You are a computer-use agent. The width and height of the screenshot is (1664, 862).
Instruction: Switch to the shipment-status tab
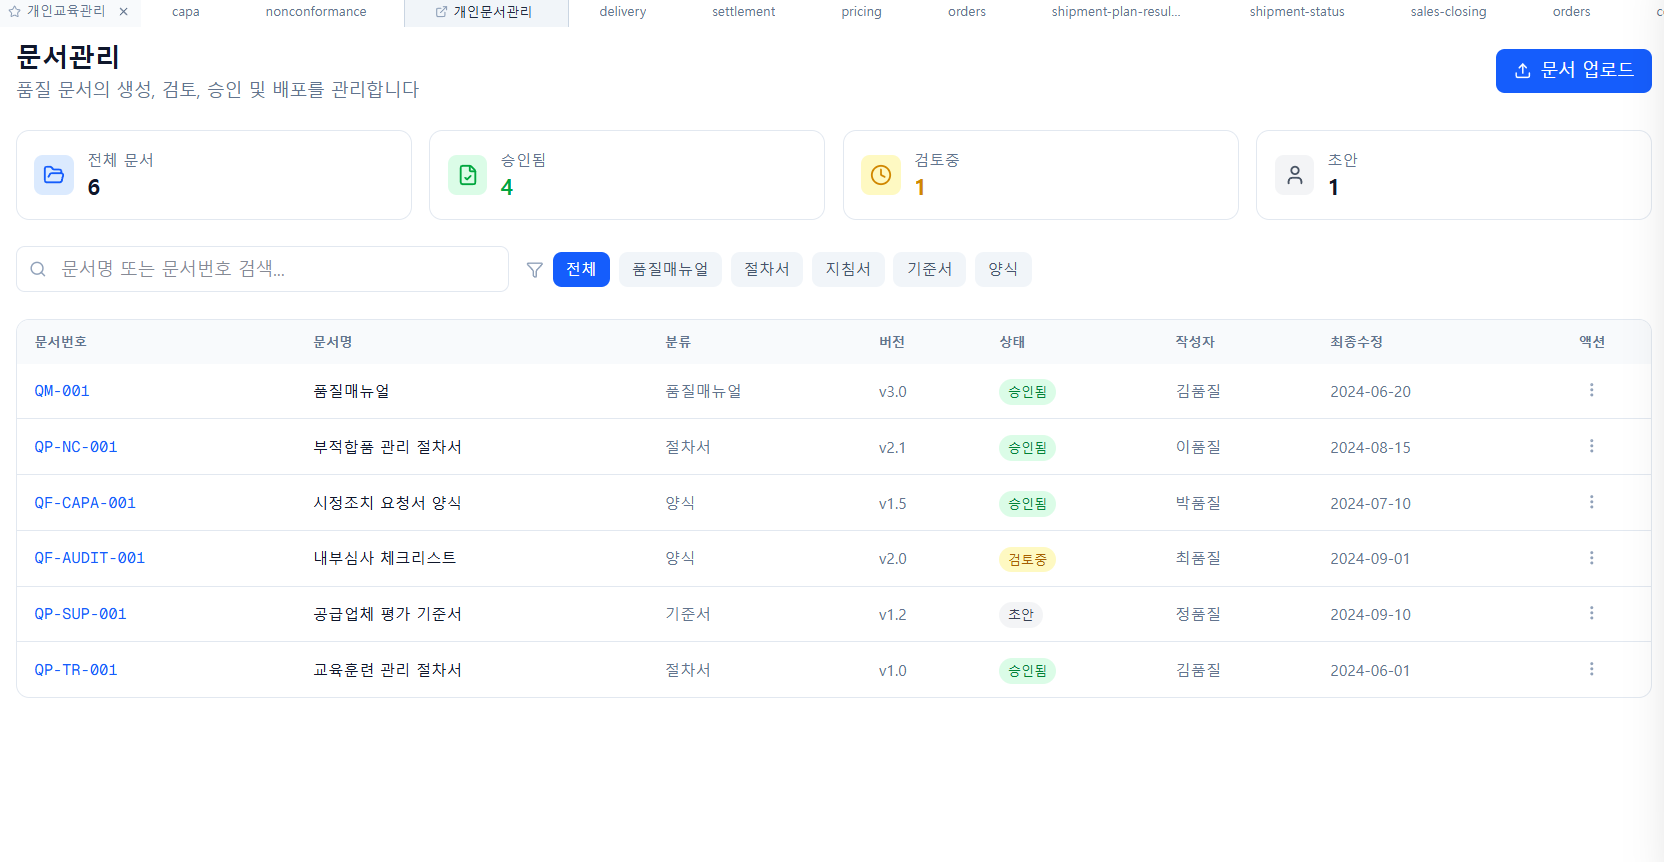[1296, 12]
